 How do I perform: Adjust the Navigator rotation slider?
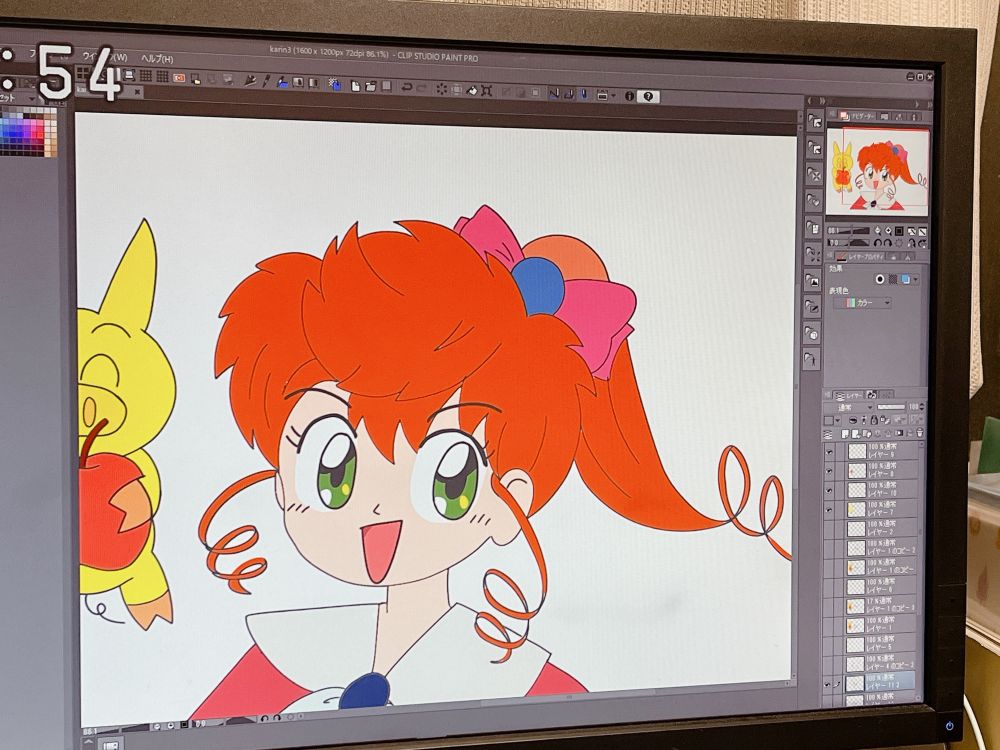(848, 243)
